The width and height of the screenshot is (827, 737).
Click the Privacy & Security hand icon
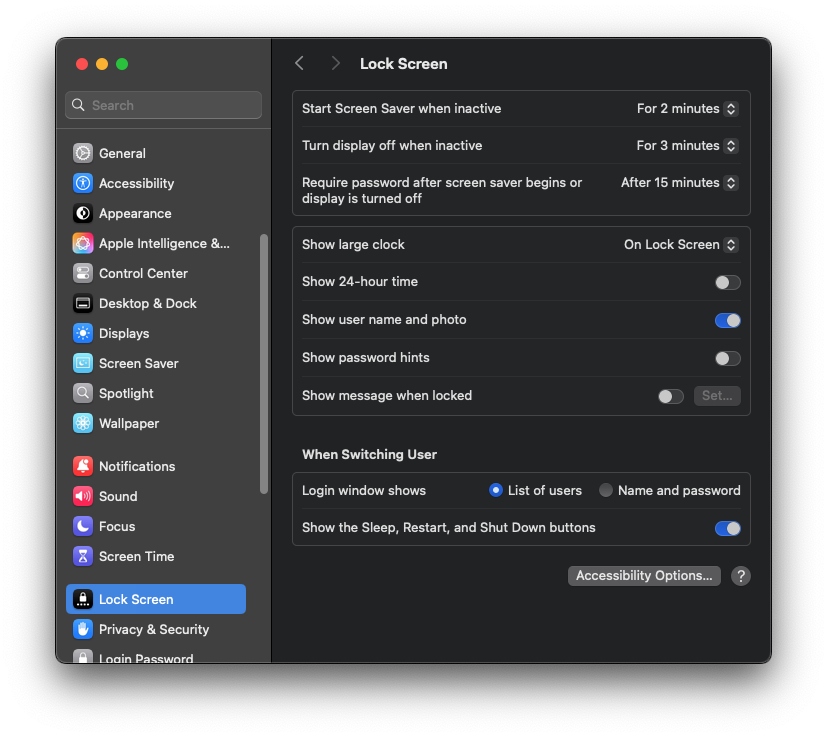click(x=83, y=629)
